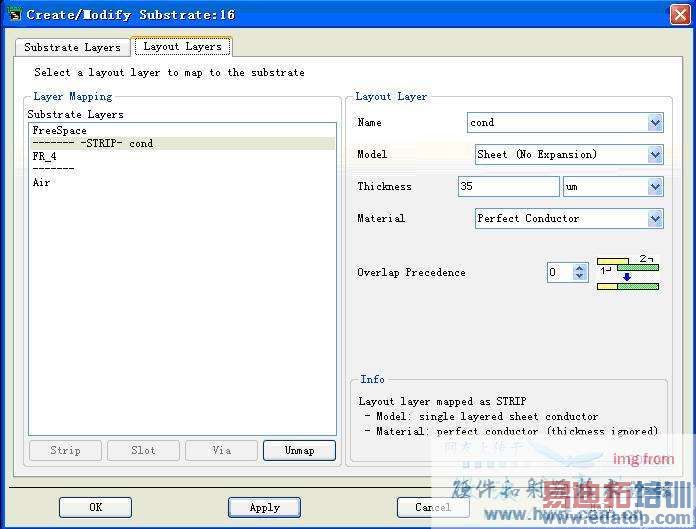The width and height of the screenshot is (696, 529).
Task: Click the Overlap Precedence value field
Action: point(560,272)
